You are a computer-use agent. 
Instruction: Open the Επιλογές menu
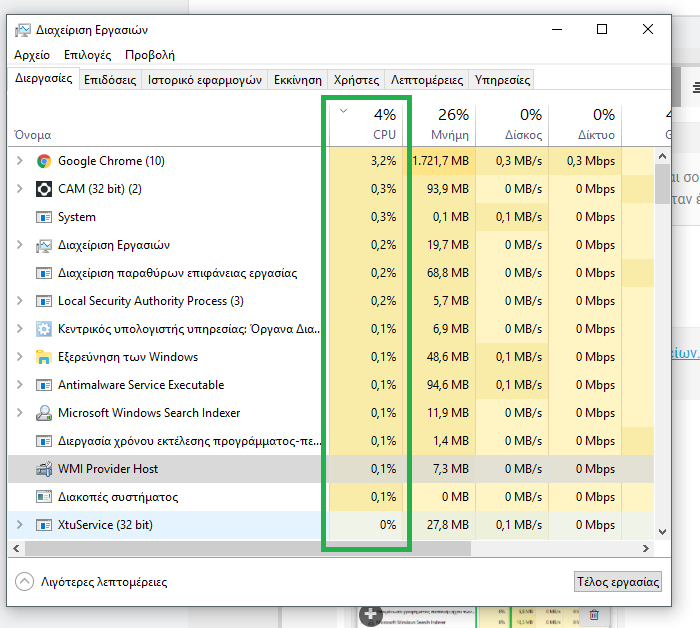88,55
